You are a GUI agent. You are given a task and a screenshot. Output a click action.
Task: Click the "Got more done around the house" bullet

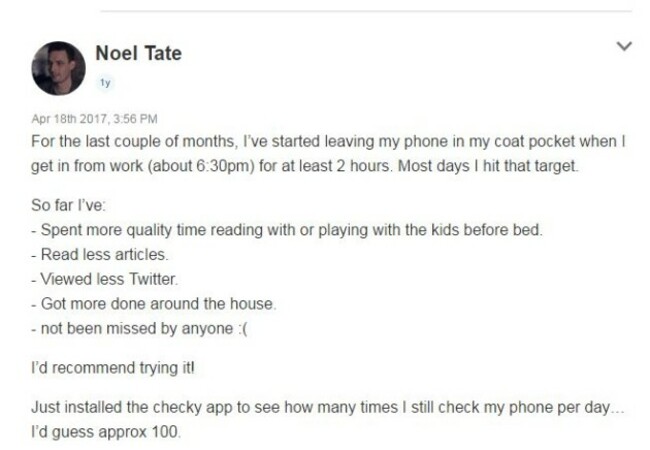click(x=153, y=304)
